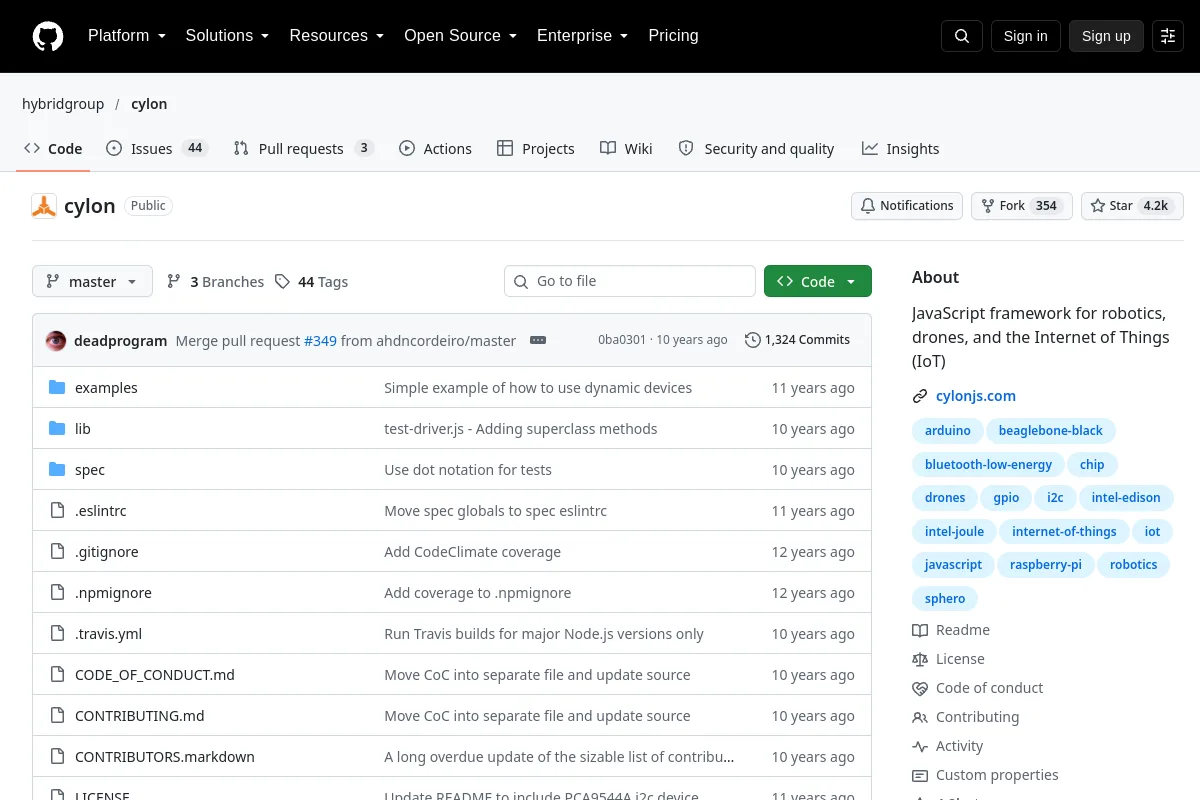Expand the Open Source menu
This screenshot has width=1200, height=800.
pyautogui.click(x=460, y=36)
